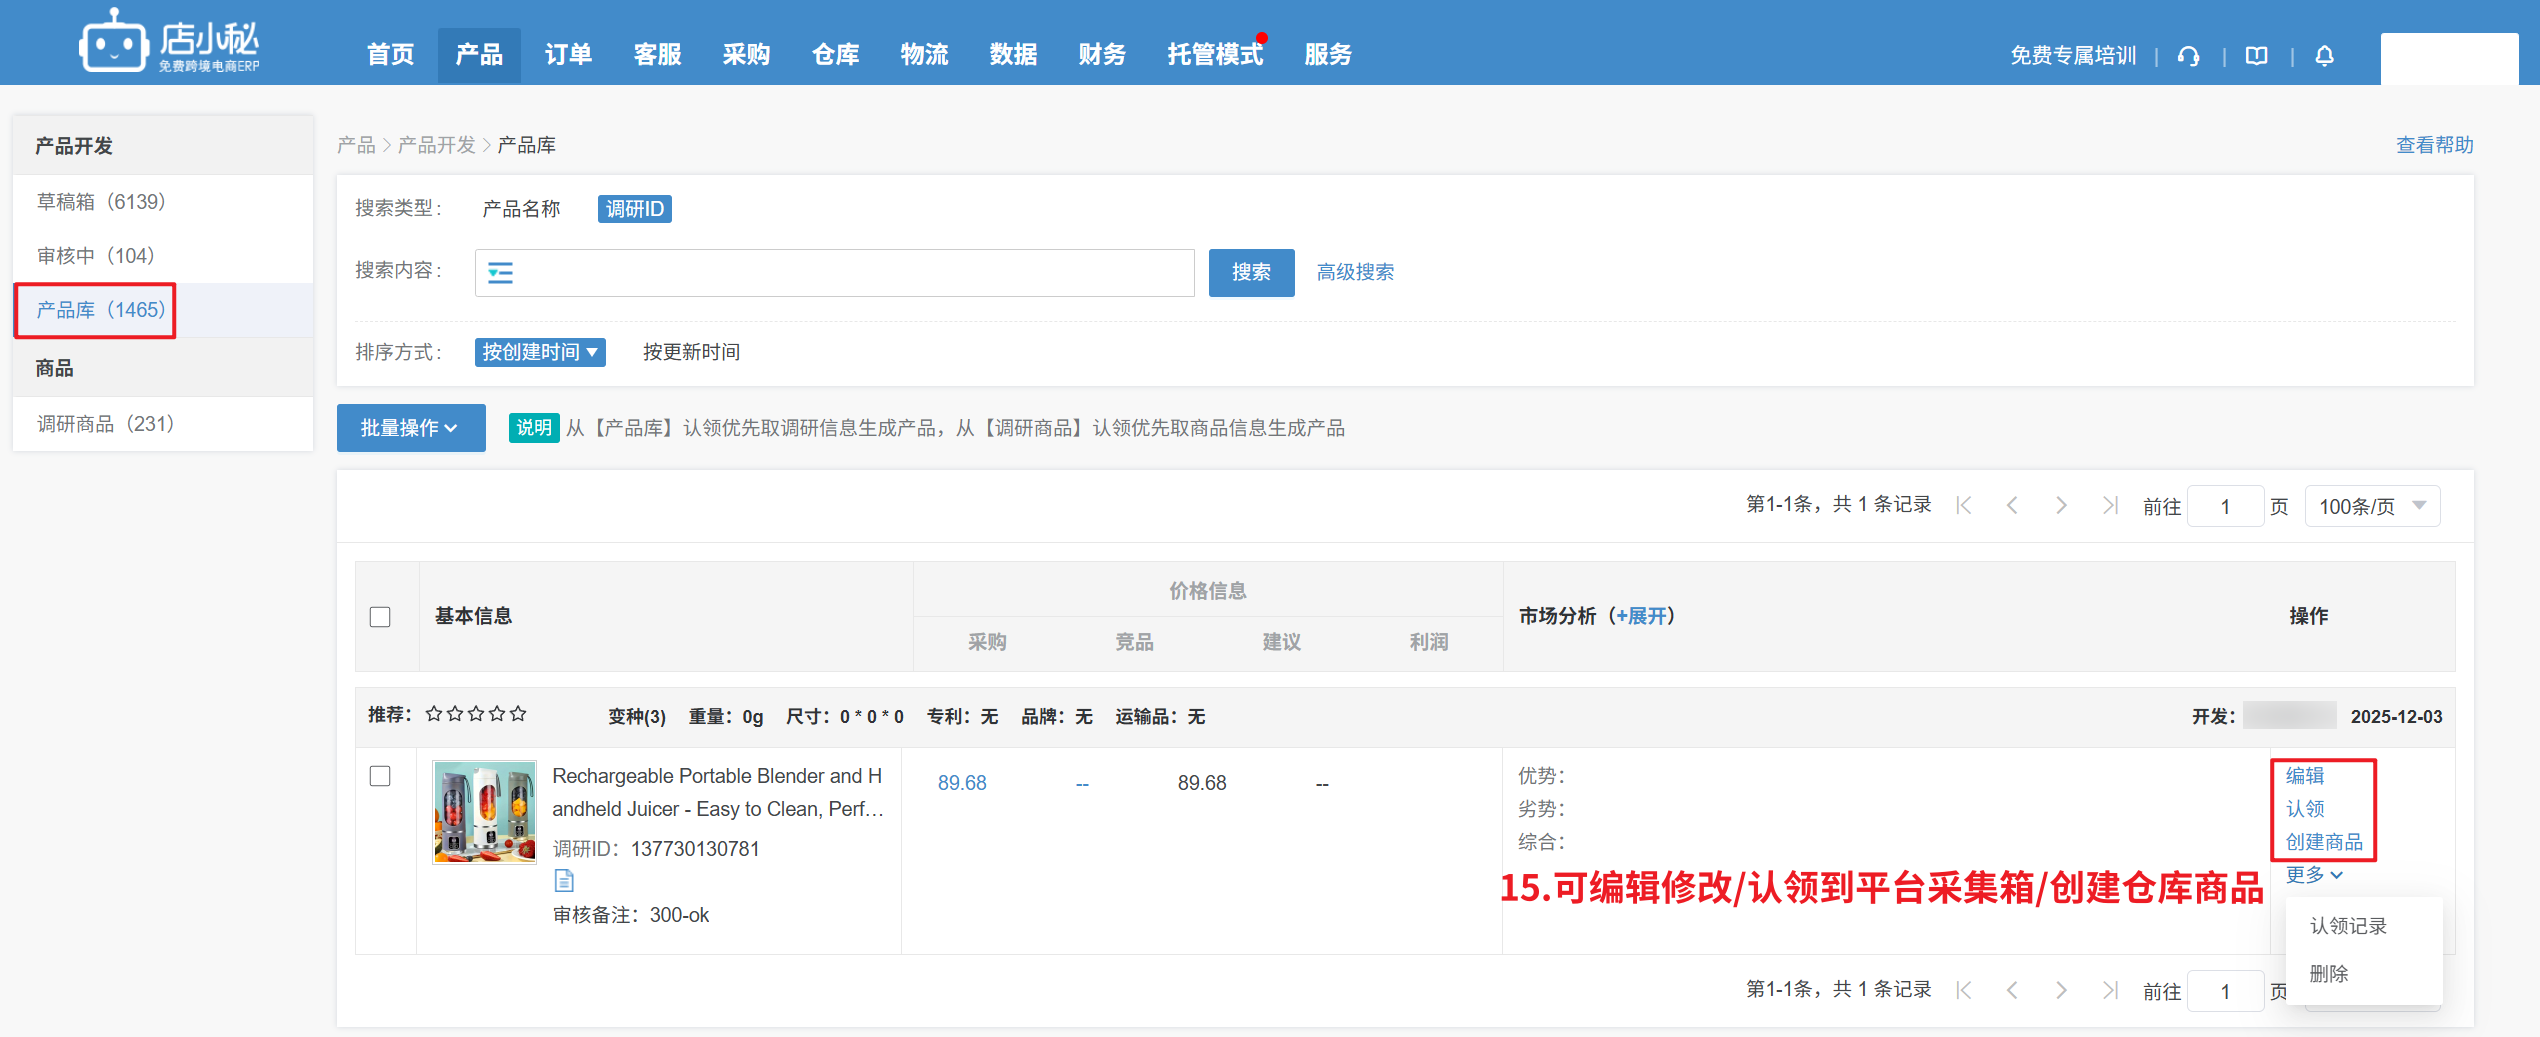Check the Rechargeable Portable Blender row checkbox

(380, 776)
